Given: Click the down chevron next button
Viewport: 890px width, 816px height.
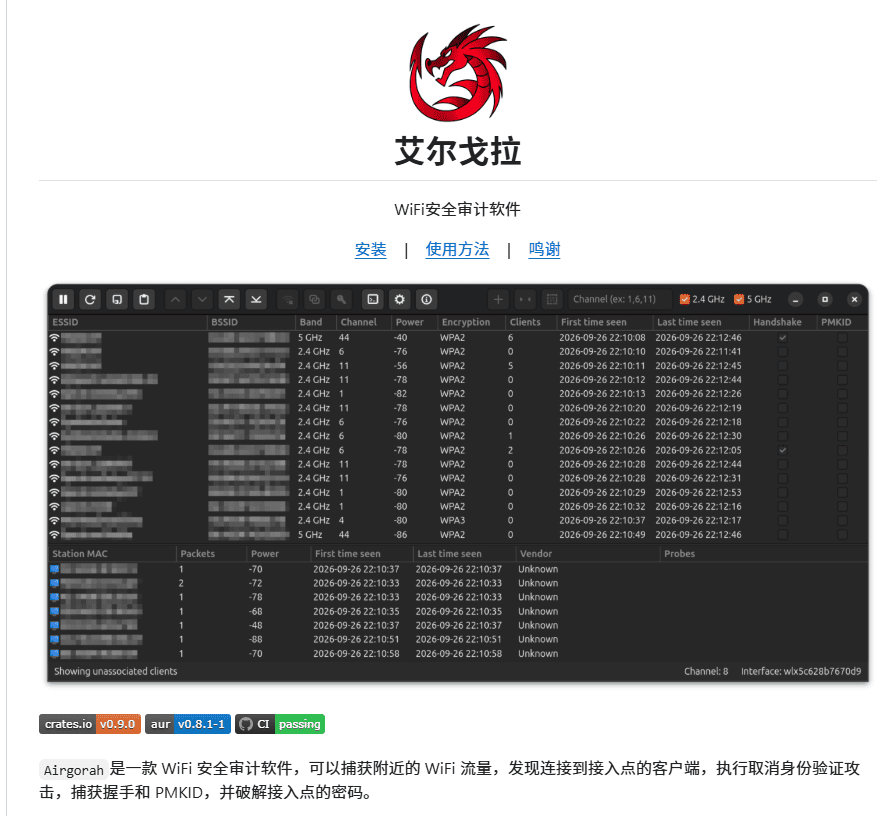Looking at the screenshot, I should [202, 299].
